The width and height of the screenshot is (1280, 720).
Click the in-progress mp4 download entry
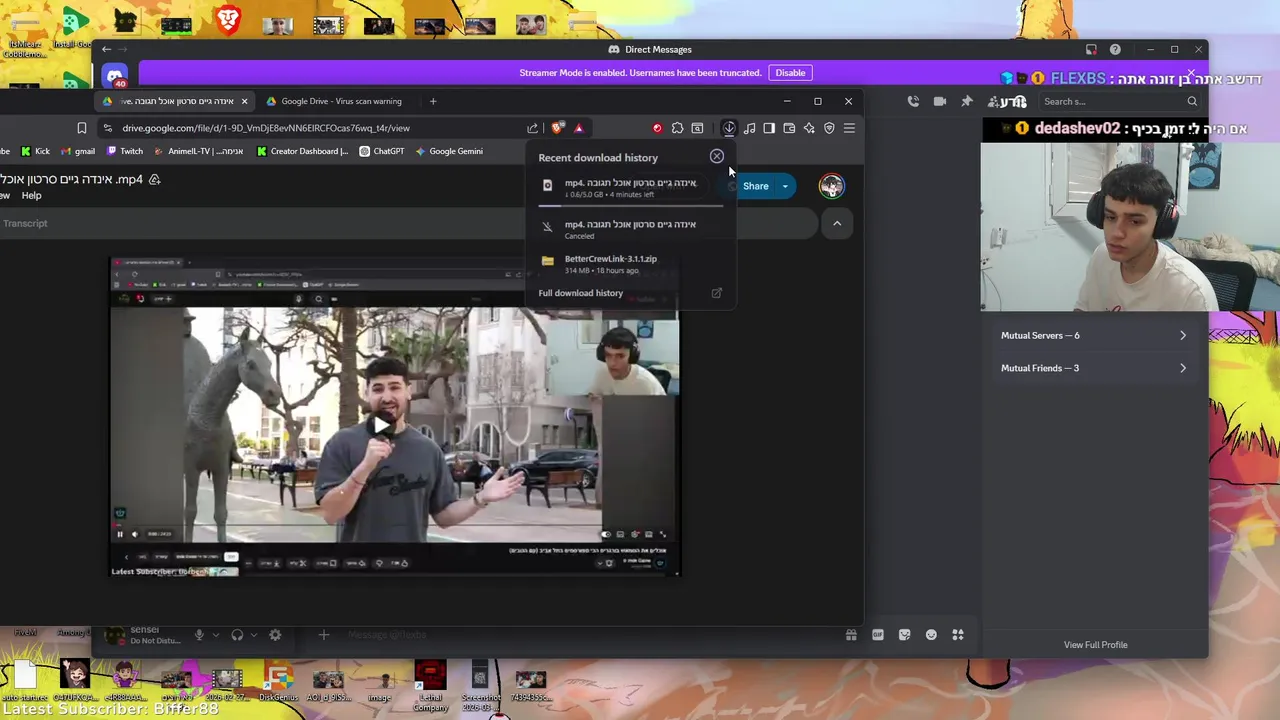631,188
